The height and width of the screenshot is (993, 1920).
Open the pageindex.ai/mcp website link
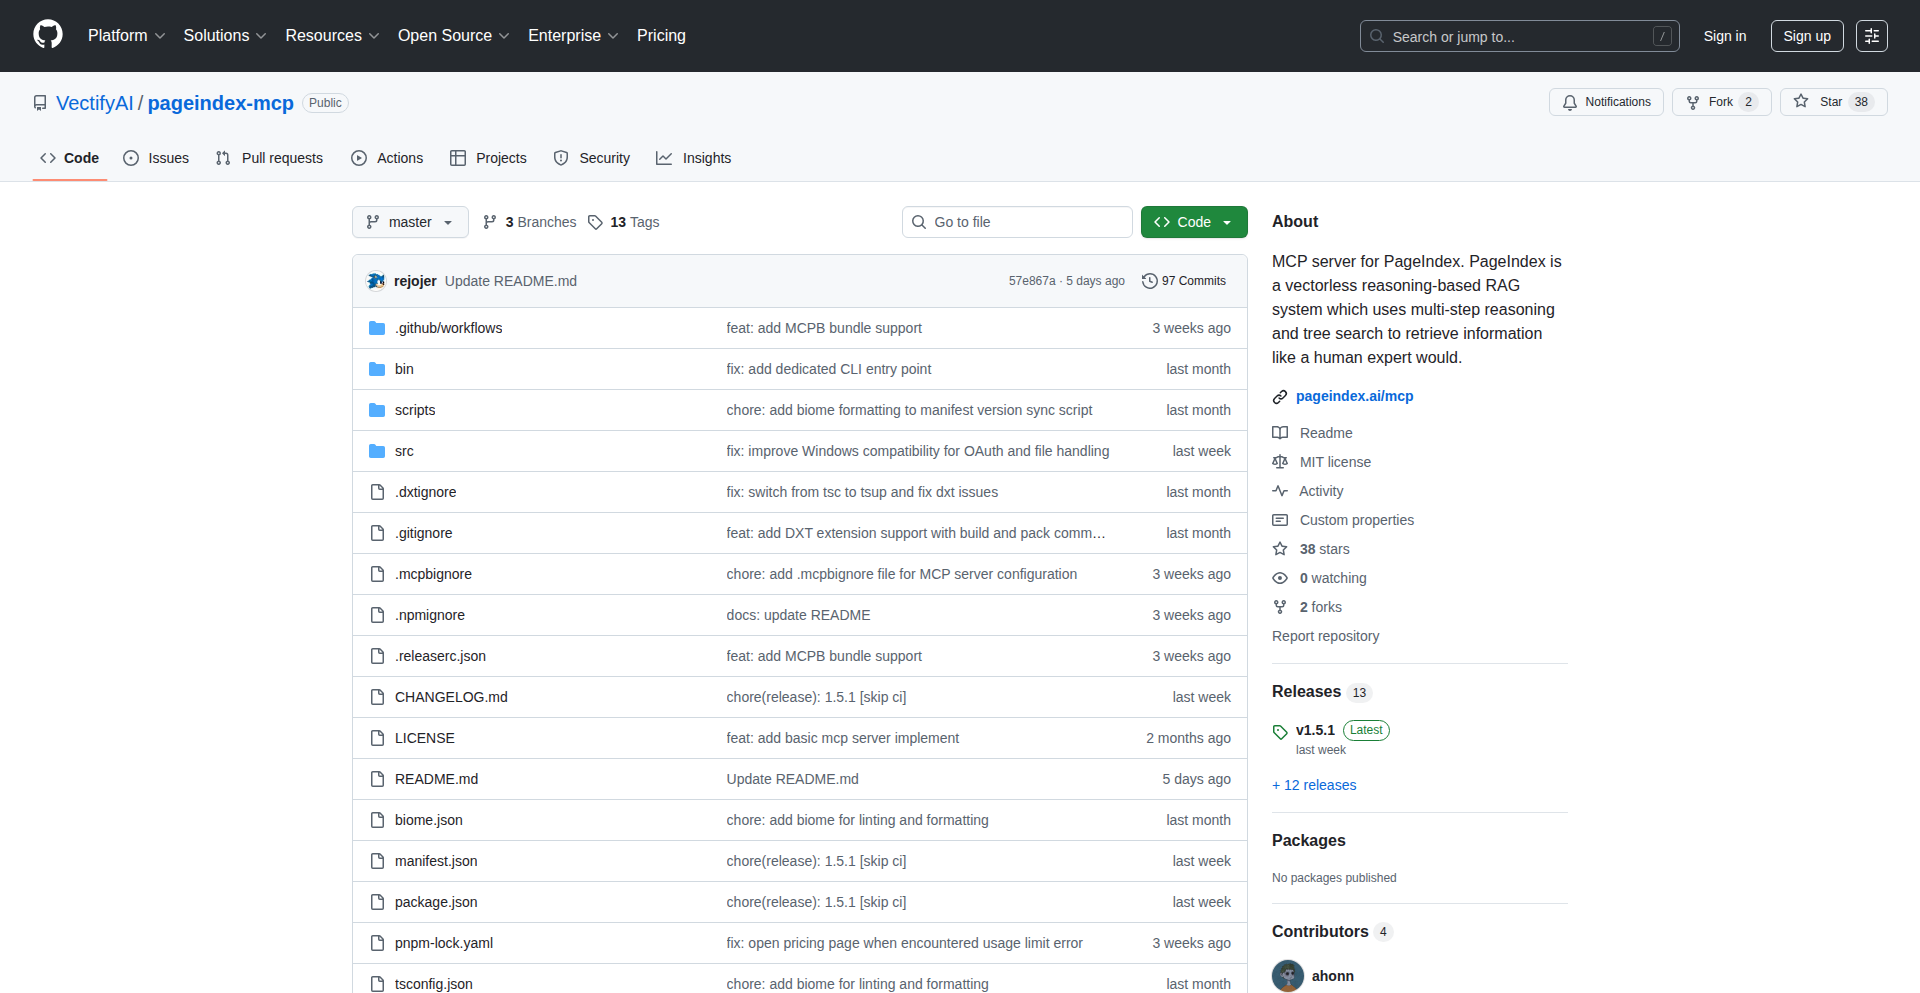pyautogui.click(x=1354, y=396)
